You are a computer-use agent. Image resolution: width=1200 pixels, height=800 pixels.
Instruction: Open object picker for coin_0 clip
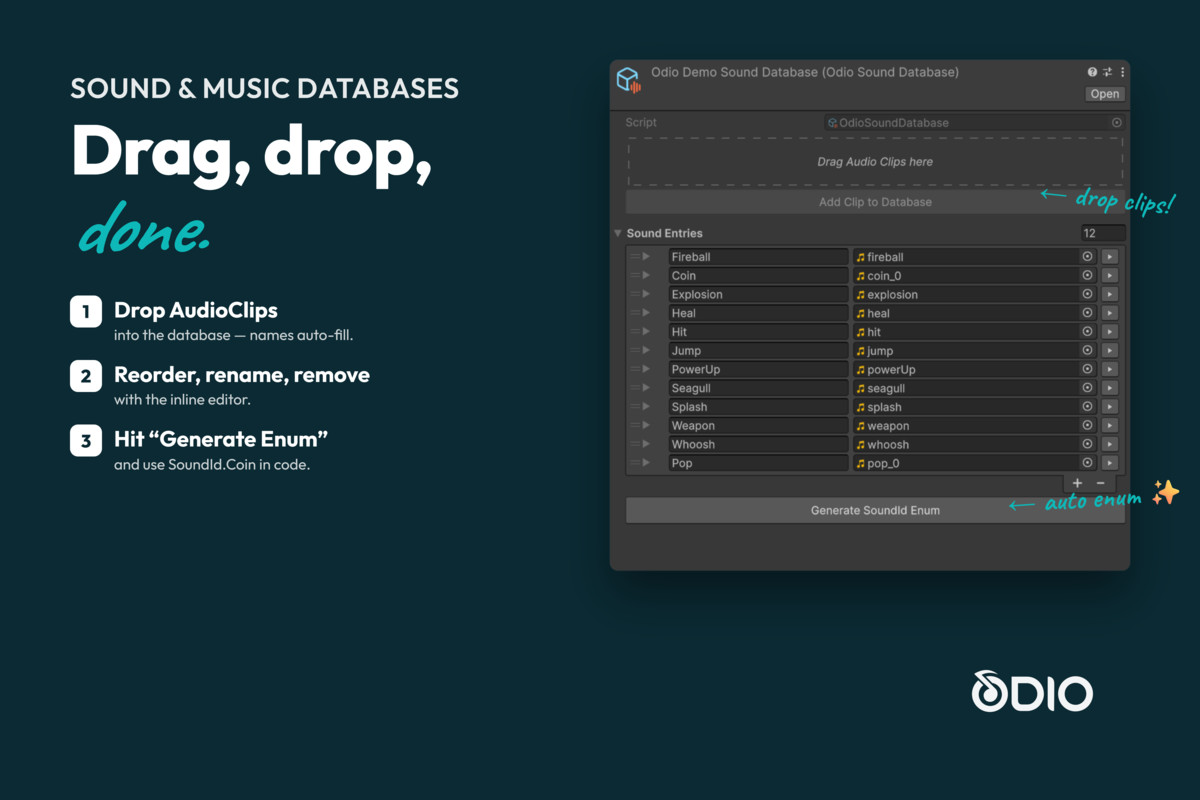[x=1088, y=276]
